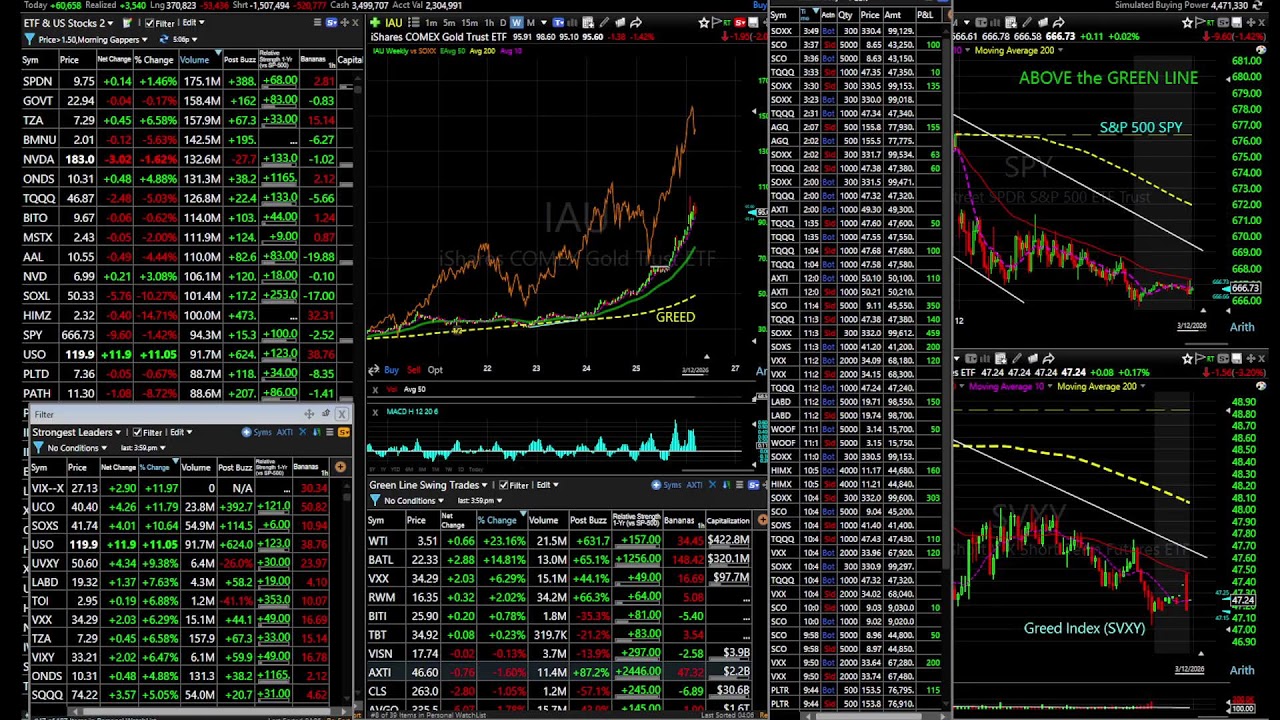Expand the ETF & US Stocks 2 watchlist dropdown
Viewport: 1280px width, 720px height.
[x=110, y=23]
